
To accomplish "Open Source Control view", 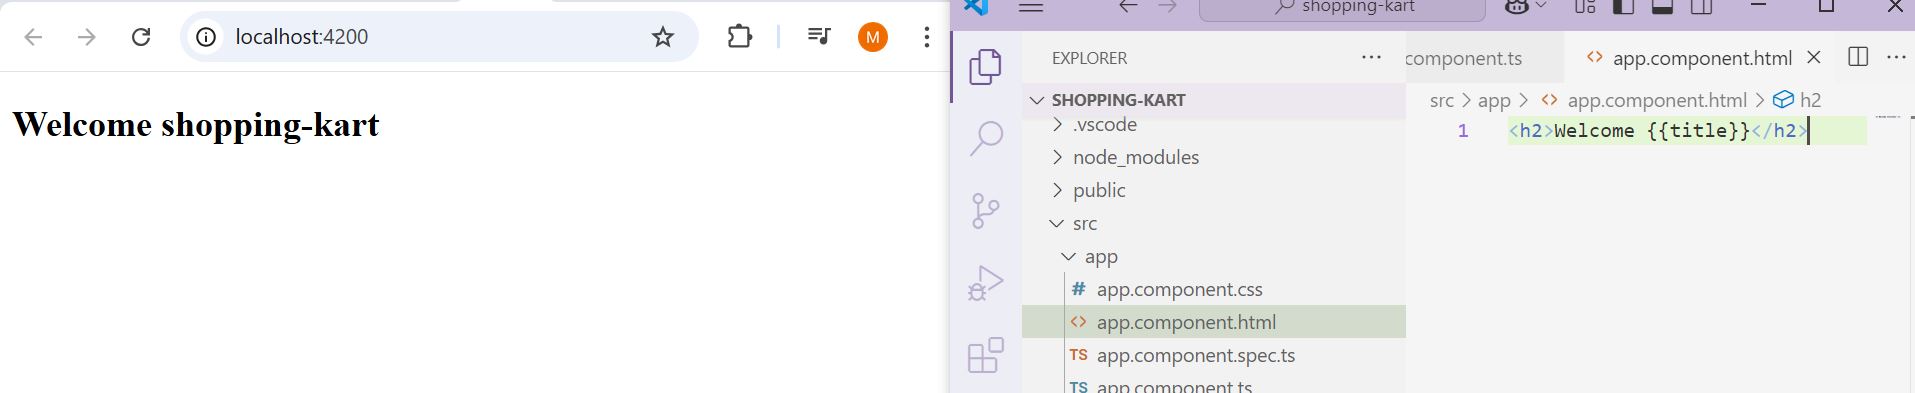I will 986,211.
